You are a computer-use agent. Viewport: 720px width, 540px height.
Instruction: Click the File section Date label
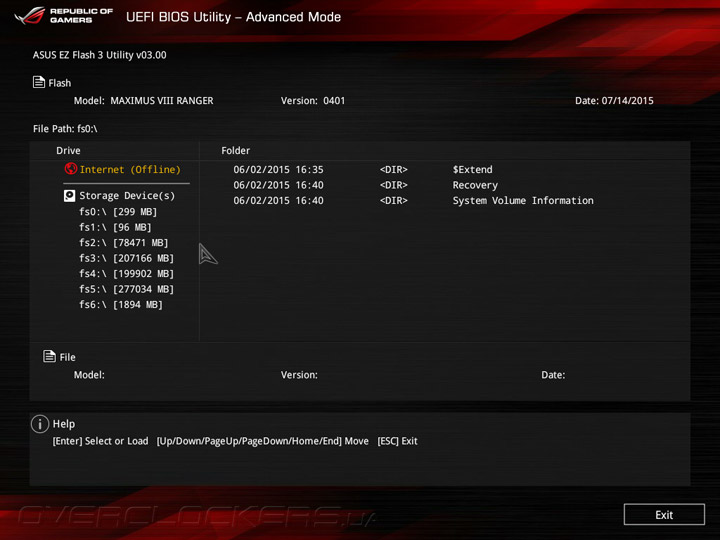click(x=553, y=375)
